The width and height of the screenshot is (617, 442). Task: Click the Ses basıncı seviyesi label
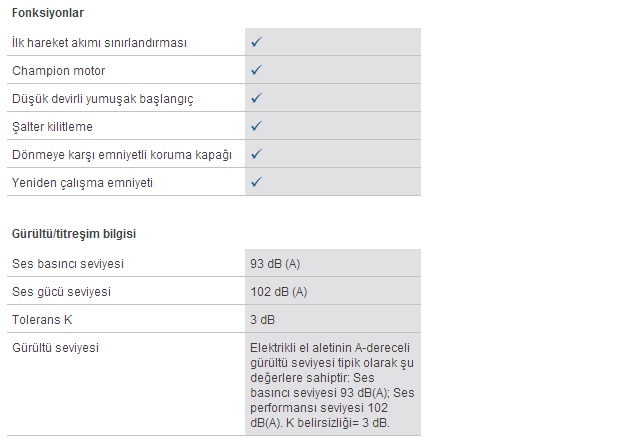[x=68, y=264]
